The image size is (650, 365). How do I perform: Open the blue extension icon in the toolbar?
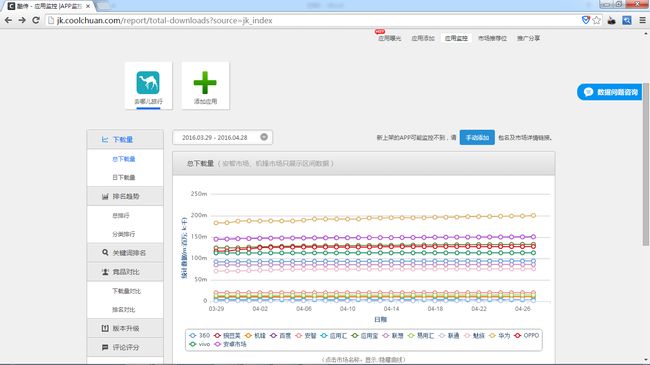(x=627, y=20)
